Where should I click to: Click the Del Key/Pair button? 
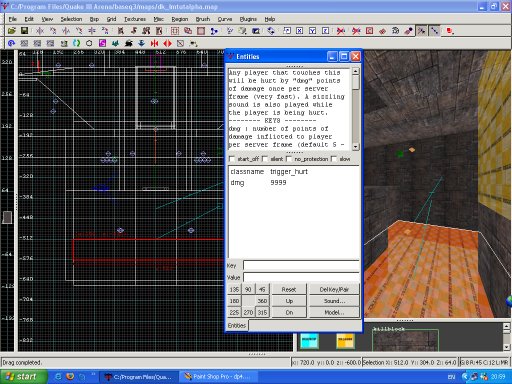point(334,289)
